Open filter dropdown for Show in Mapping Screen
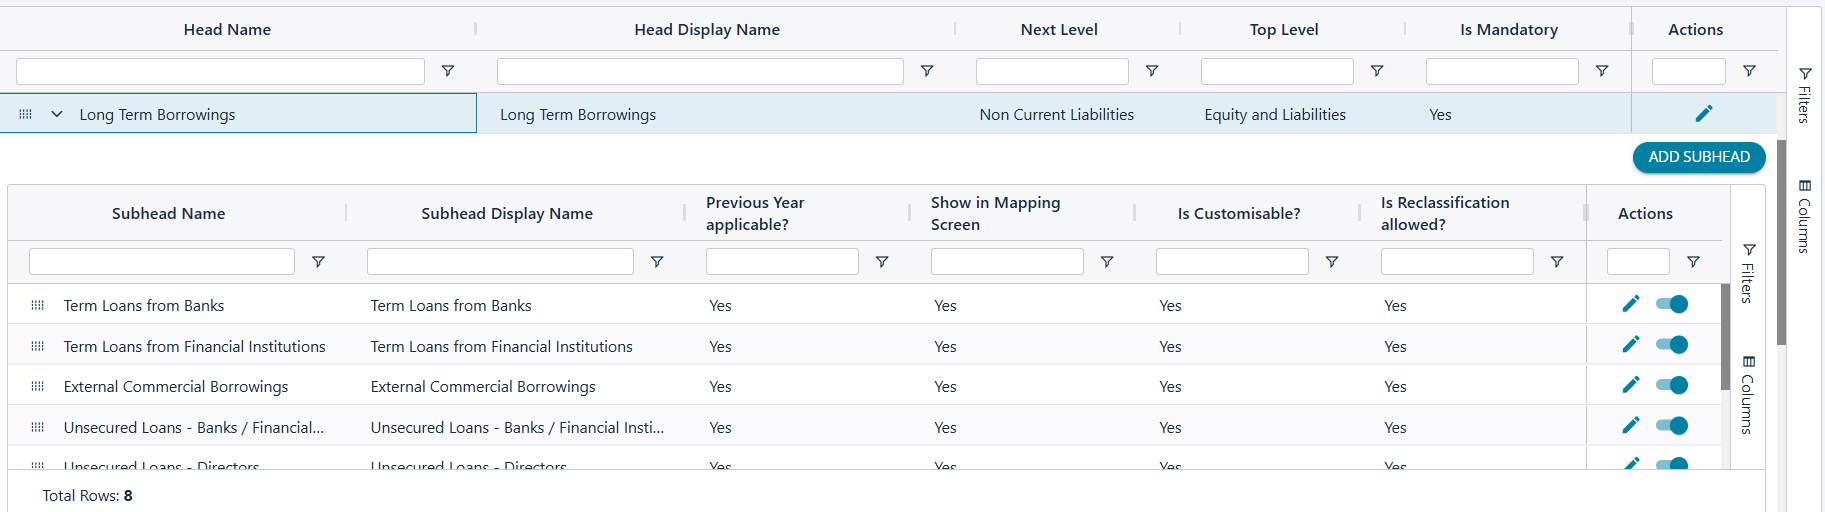1825x512 pixels. coord(1107,262)
